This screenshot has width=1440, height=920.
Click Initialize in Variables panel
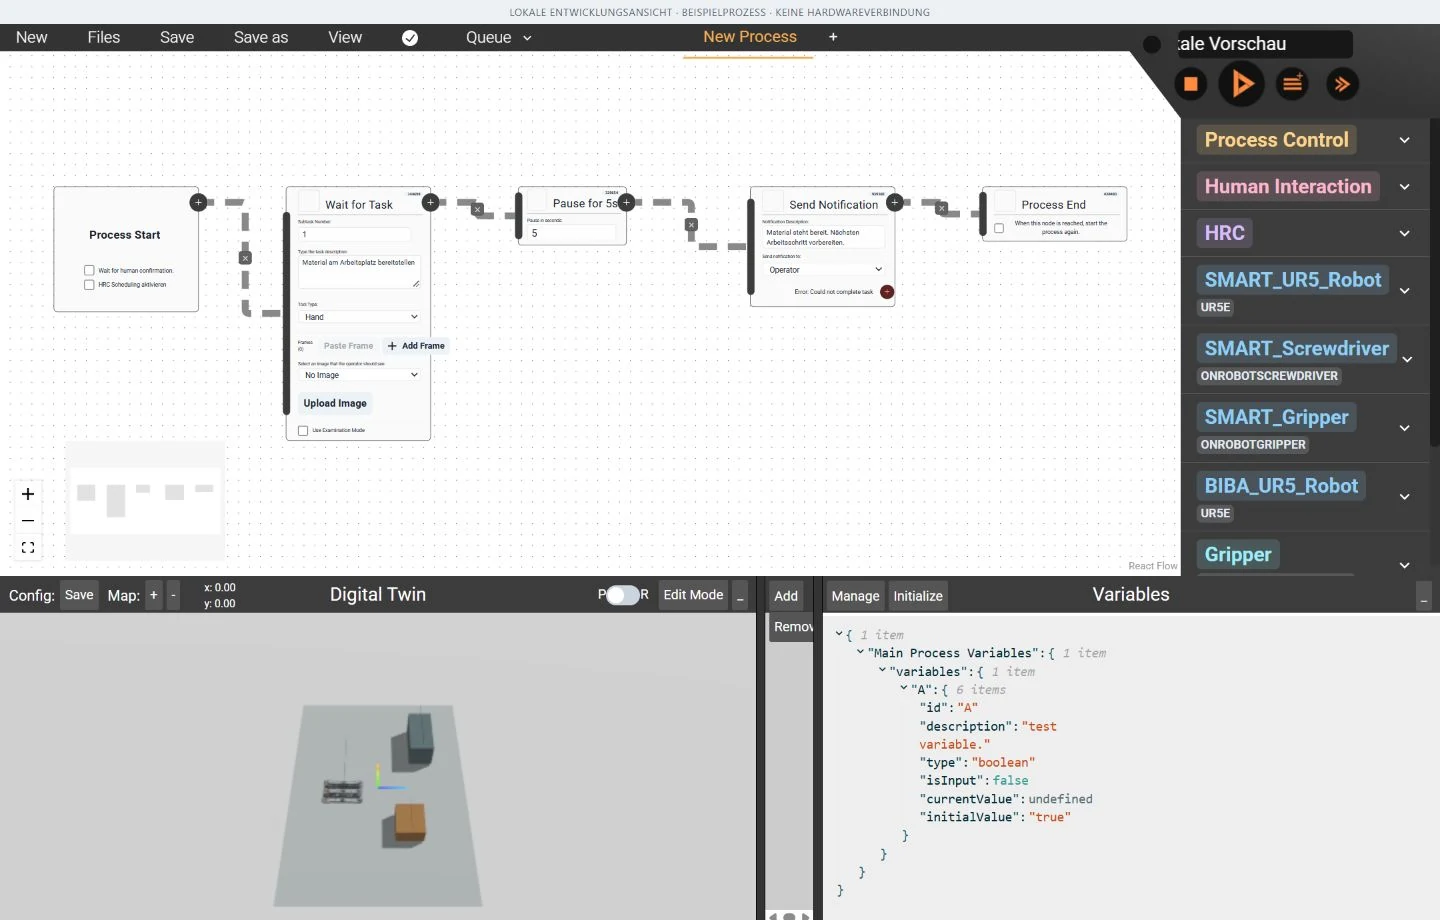click(x=918, y=596)
